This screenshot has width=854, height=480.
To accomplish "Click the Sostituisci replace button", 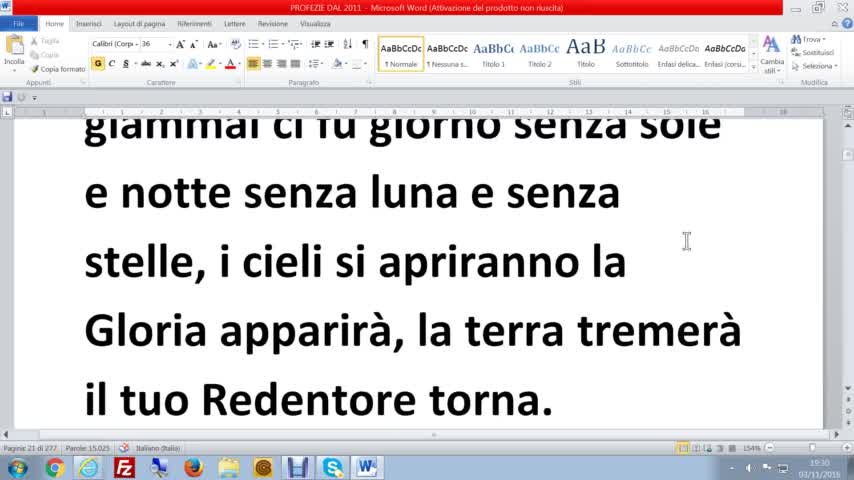I will 813,53.
